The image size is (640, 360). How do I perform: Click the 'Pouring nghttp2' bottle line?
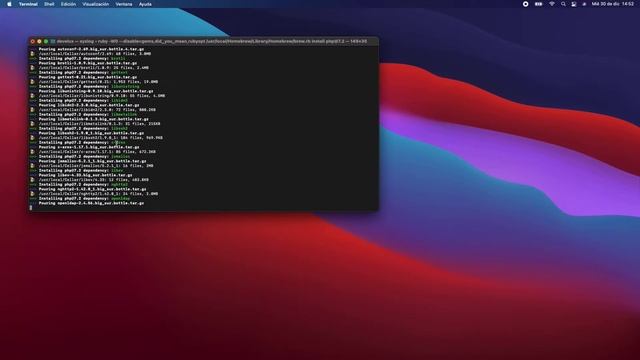[92, 189]
